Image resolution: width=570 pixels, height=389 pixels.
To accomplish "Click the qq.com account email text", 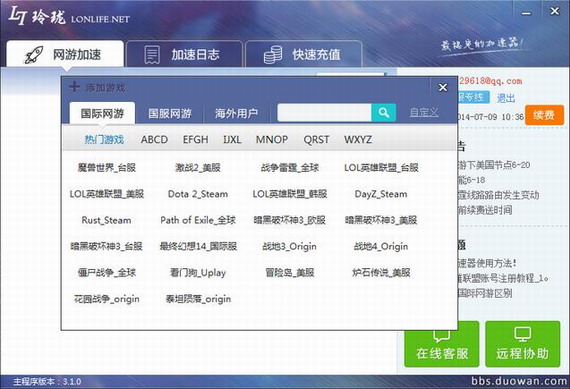I will click(x=490, y=81).
